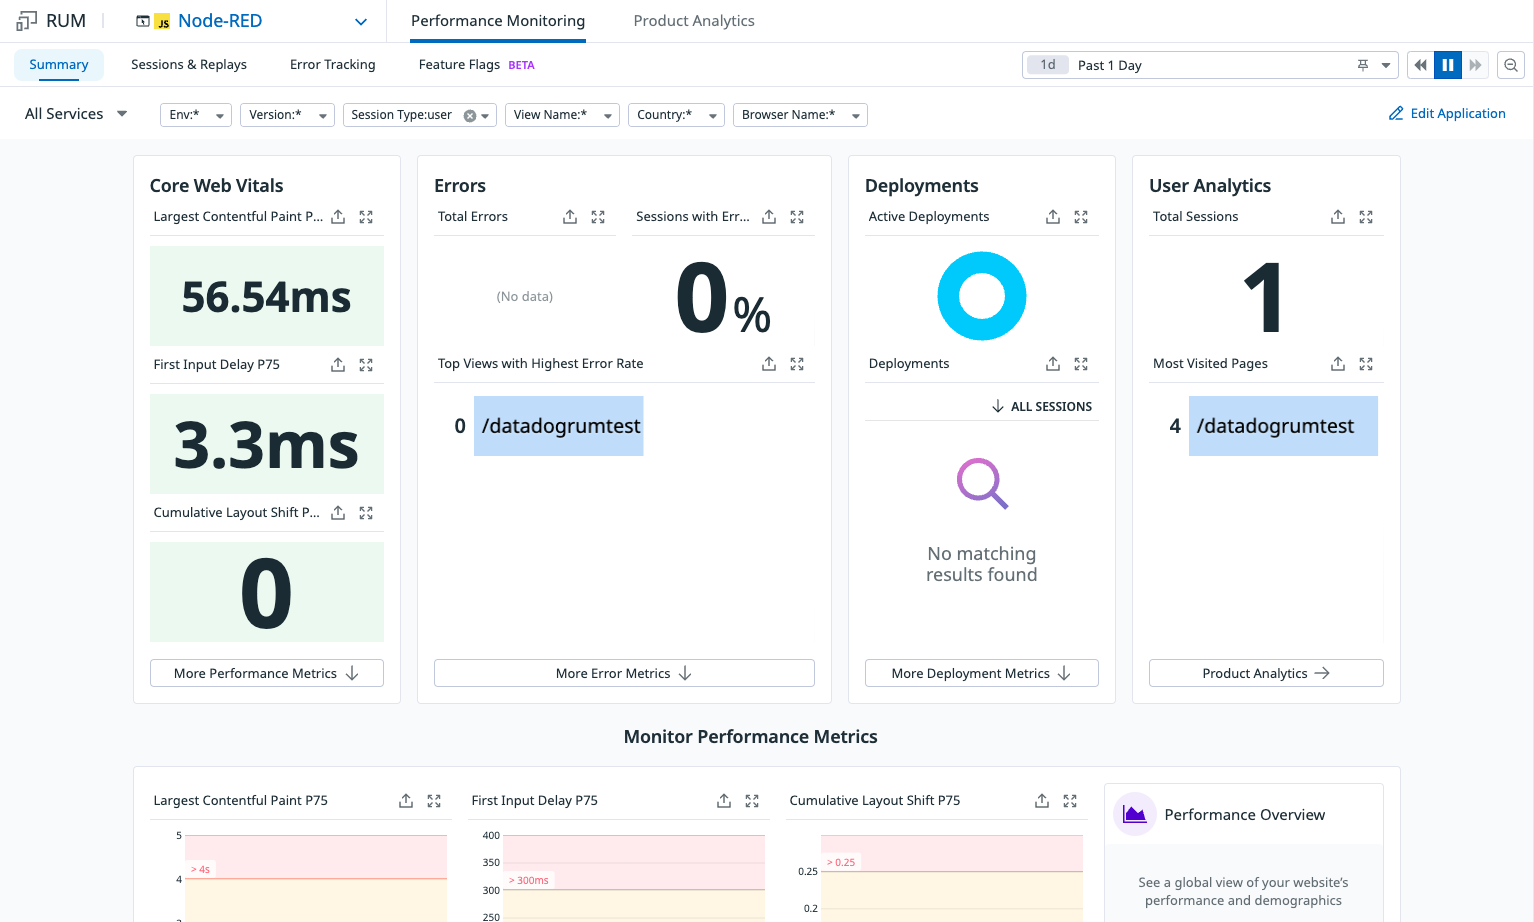Export the Largest Contentful Paint widget
Viewport: 1534px width, 922px height.
(x=338, y=217)
